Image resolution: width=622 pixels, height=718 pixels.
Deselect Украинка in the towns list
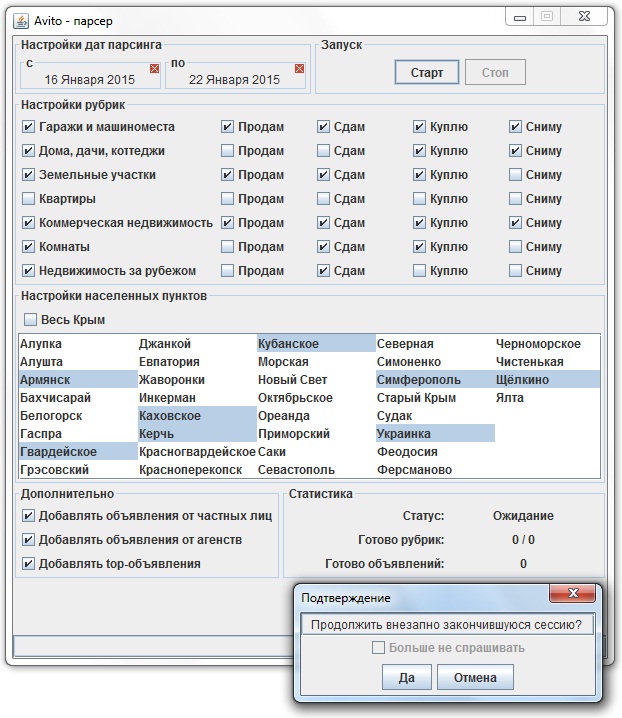pyautogui.click(x=436, y=434)
